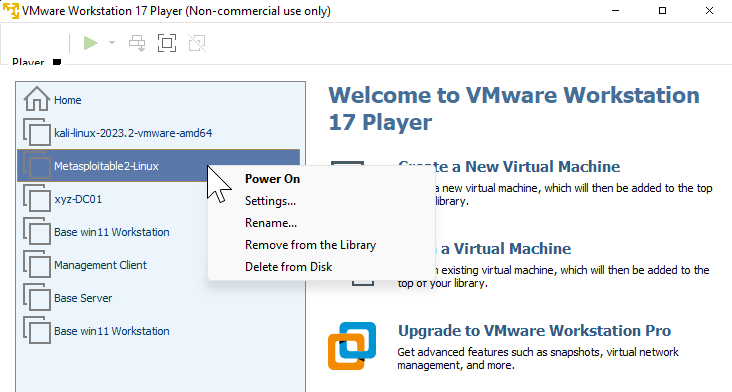Viewport: 732px width, 392px height.
Task: Click Upgrade to VMware Workstation Pro link
Action: tap(534, 330)
